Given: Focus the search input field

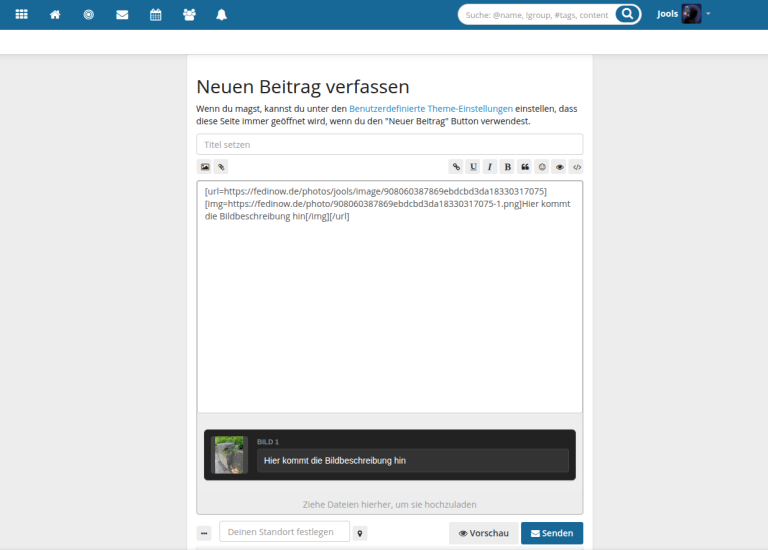Looking at the screenshot, I should [537, 15].
